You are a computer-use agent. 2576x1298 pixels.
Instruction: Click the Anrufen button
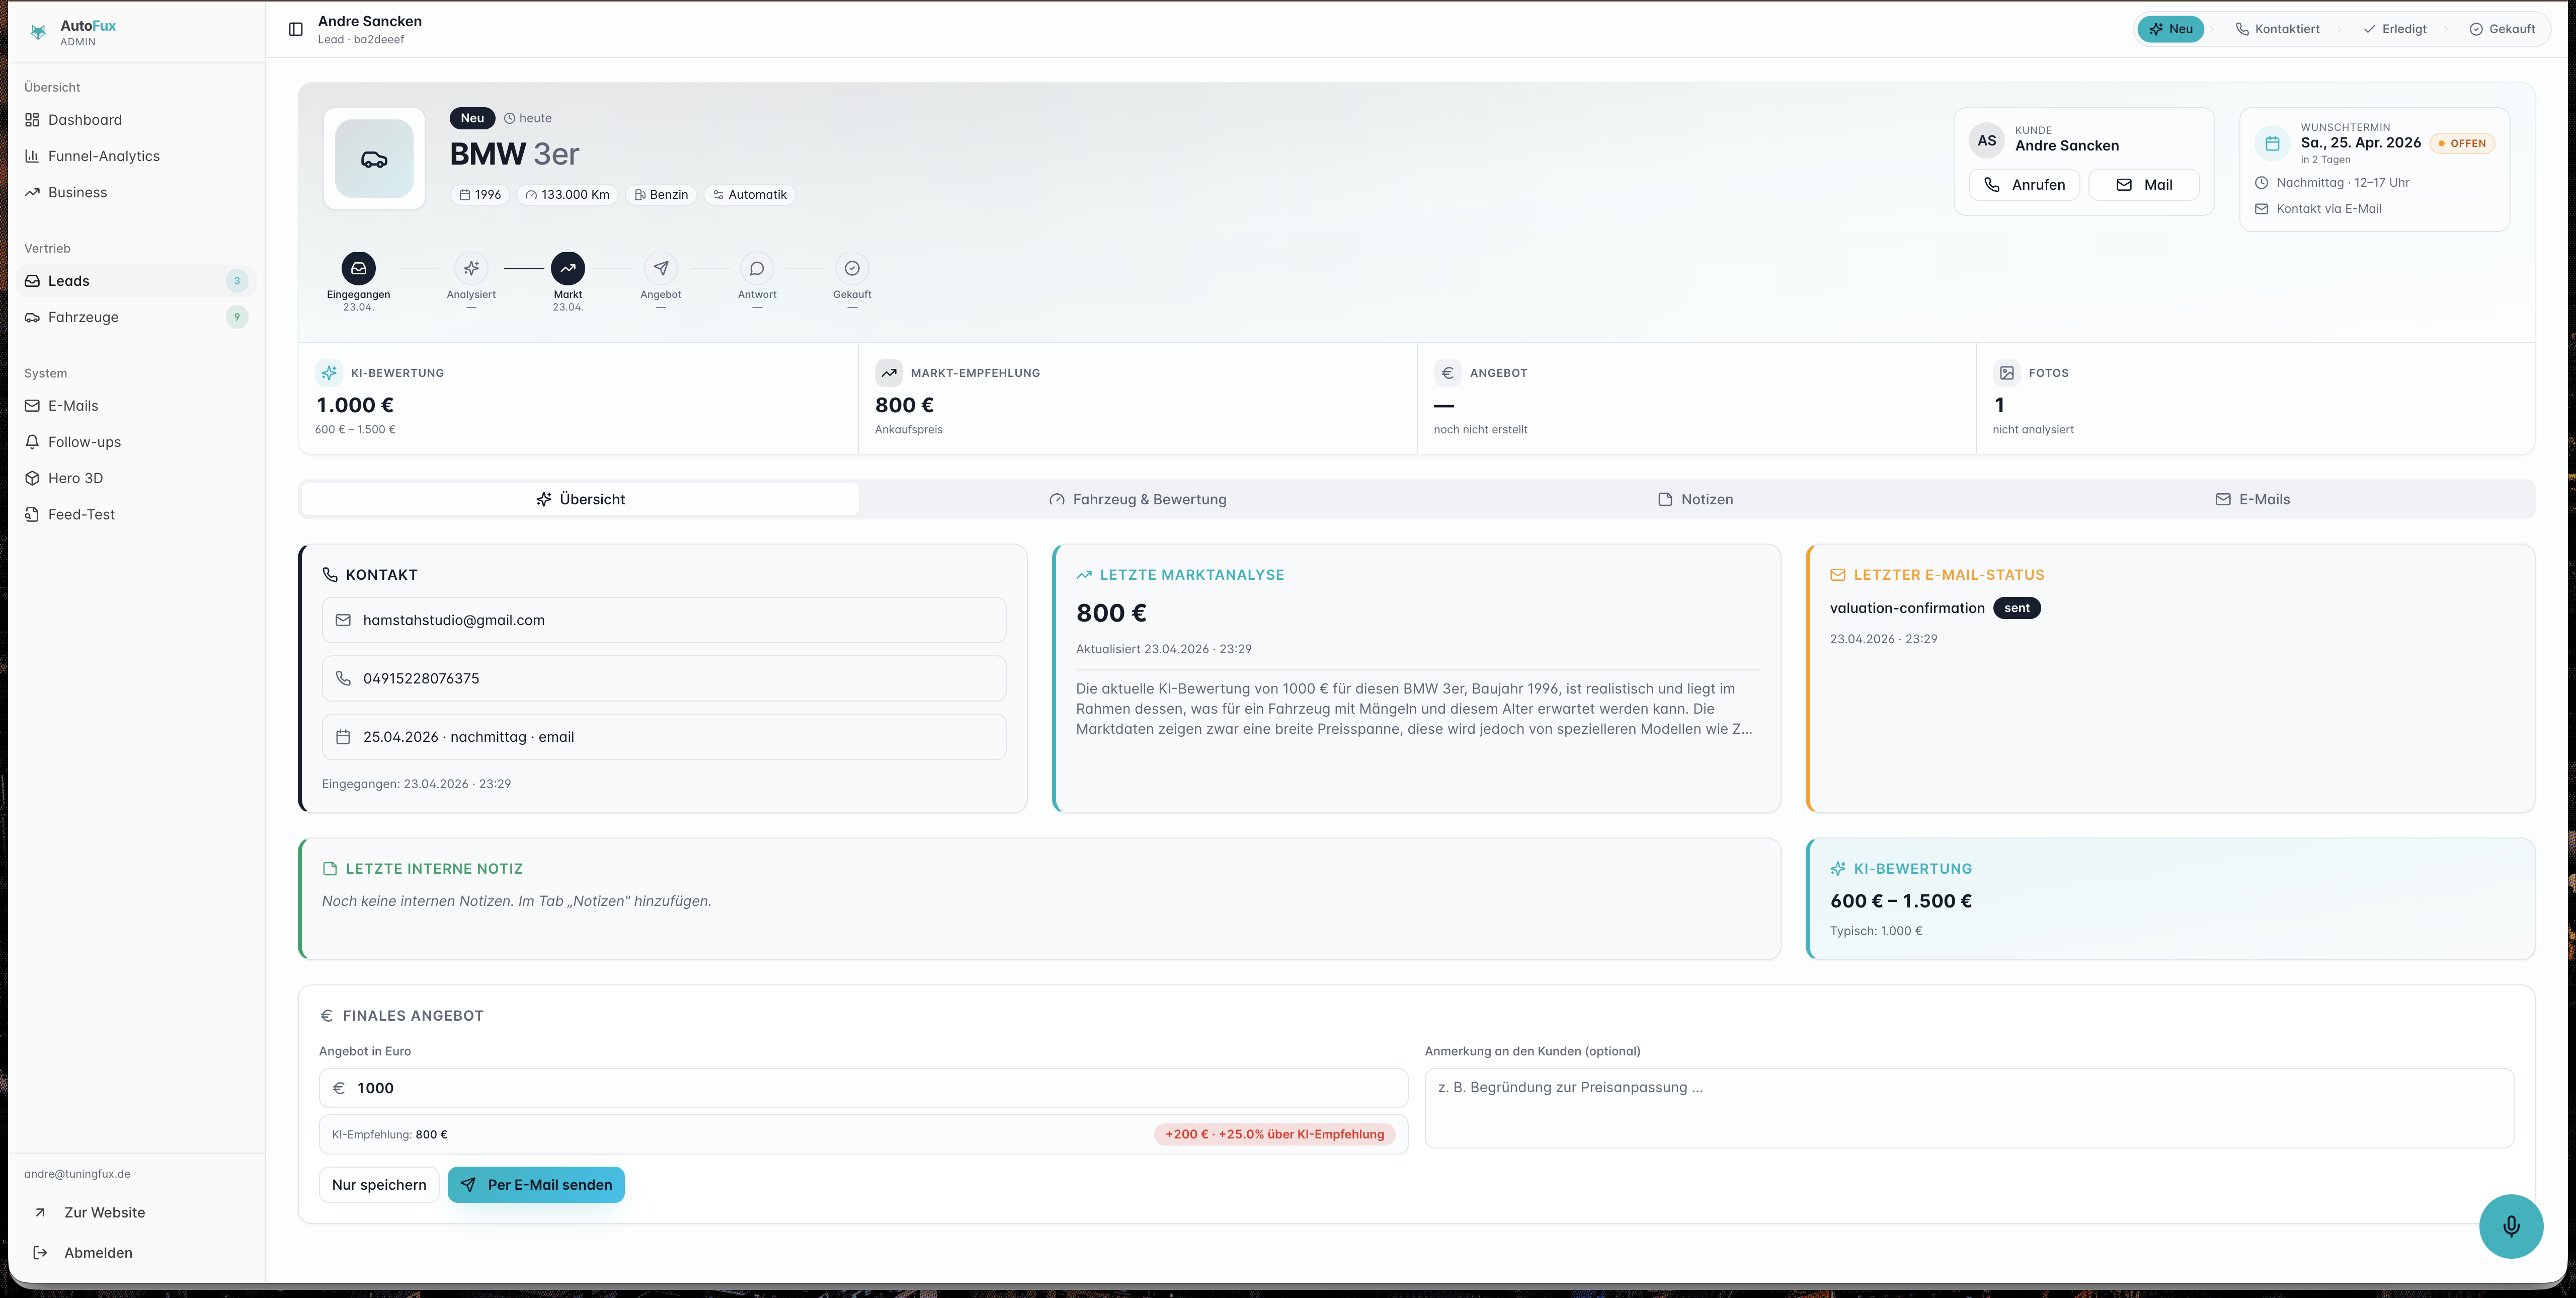click(x=2024, y=185)
